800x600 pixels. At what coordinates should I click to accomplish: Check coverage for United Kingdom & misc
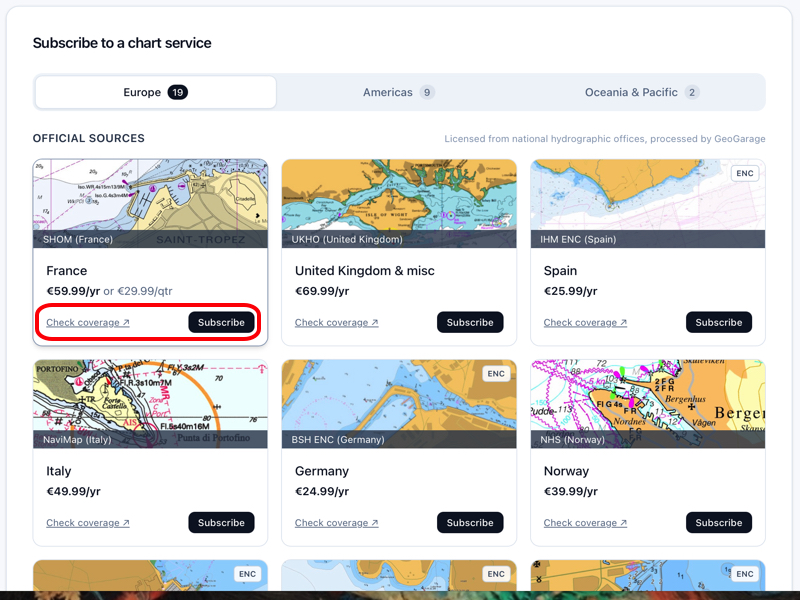[337, 322]
